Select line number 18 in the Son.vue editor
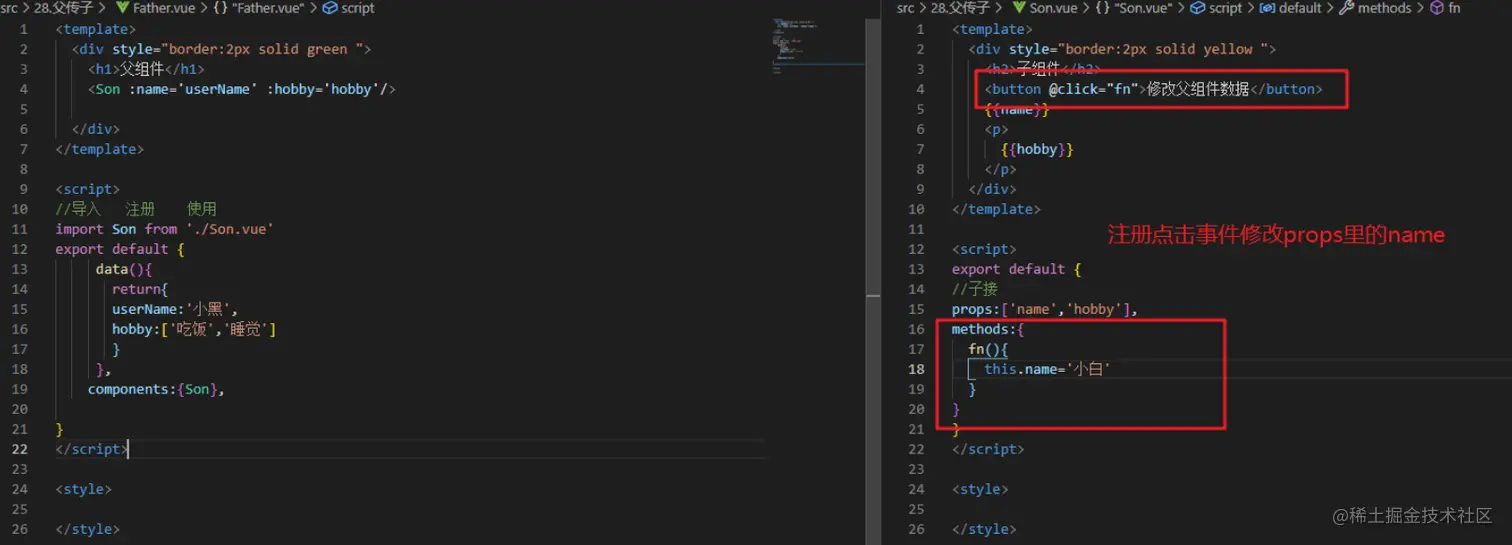The height and width of the screenshot is (545, 1512). coord(916,369)
